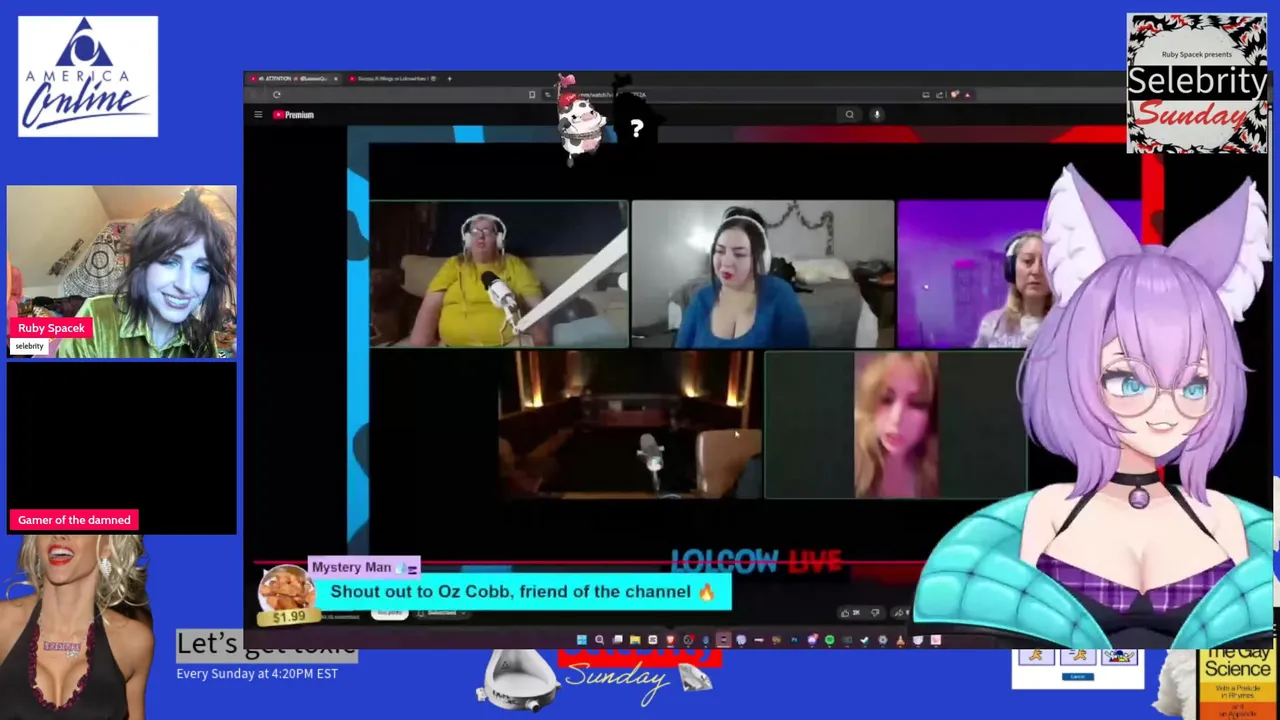Click the YouTube Premium logo

[294, 114]
